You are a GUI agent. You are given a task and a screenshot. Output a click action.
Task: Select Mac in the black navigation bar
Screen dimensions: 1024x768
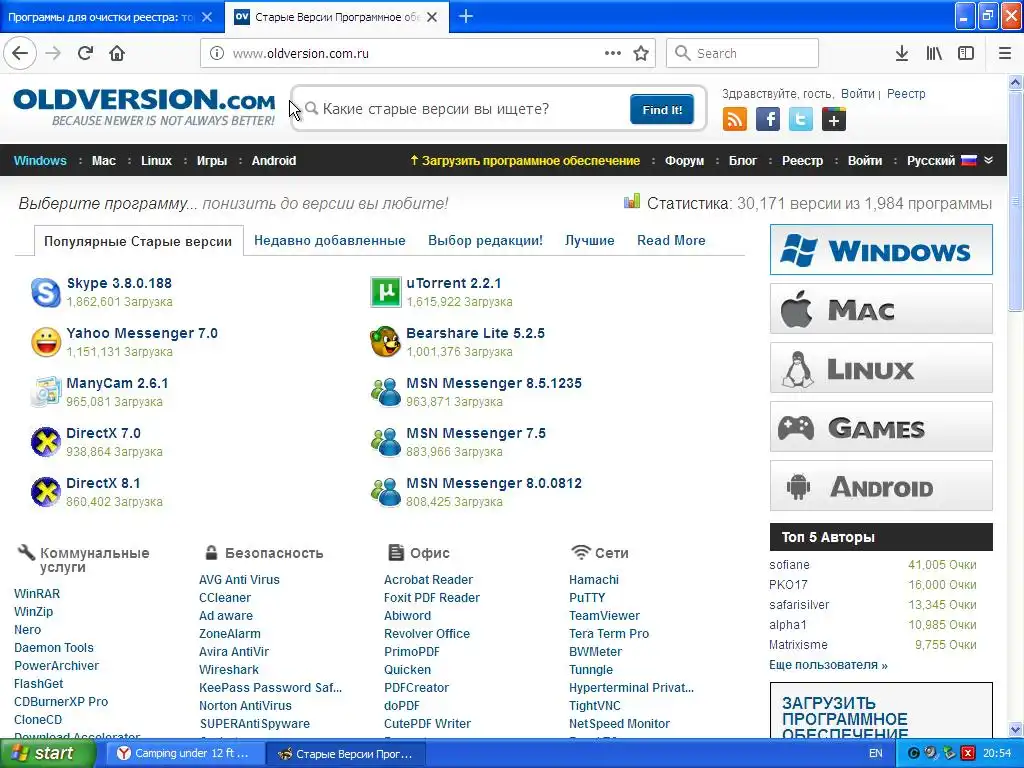coord(104,161)
